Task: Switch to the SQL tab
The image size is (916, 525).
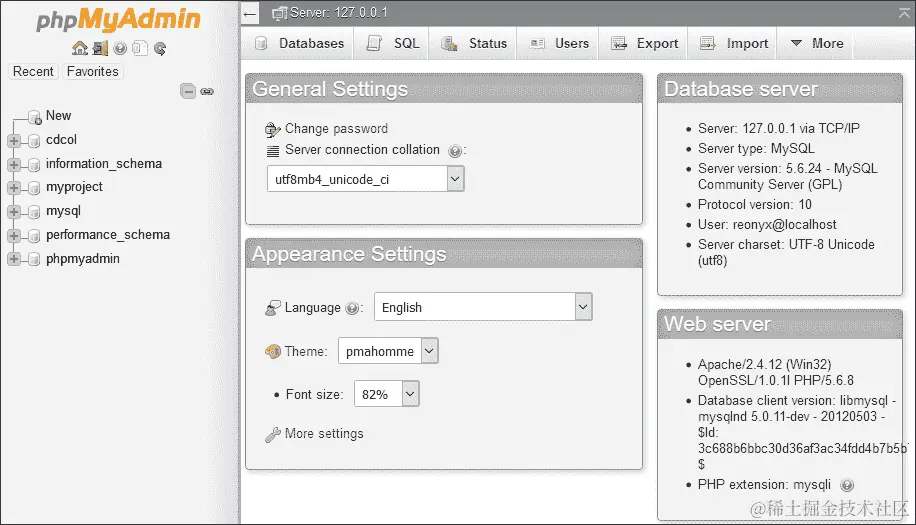Action: point(393,43)
